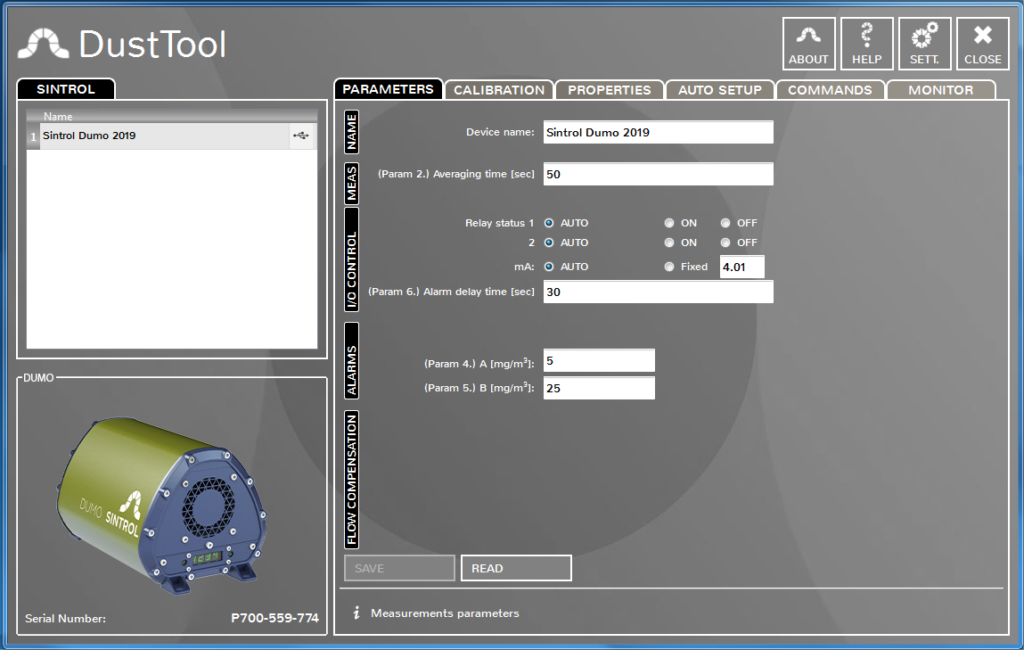Click the Param 5 B field

click(x=599, y=388)
